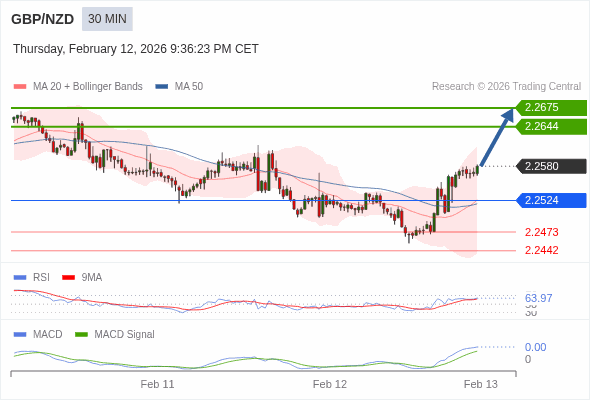
Task: Click the 2.2580 current price tag
Action: point(551,166)
